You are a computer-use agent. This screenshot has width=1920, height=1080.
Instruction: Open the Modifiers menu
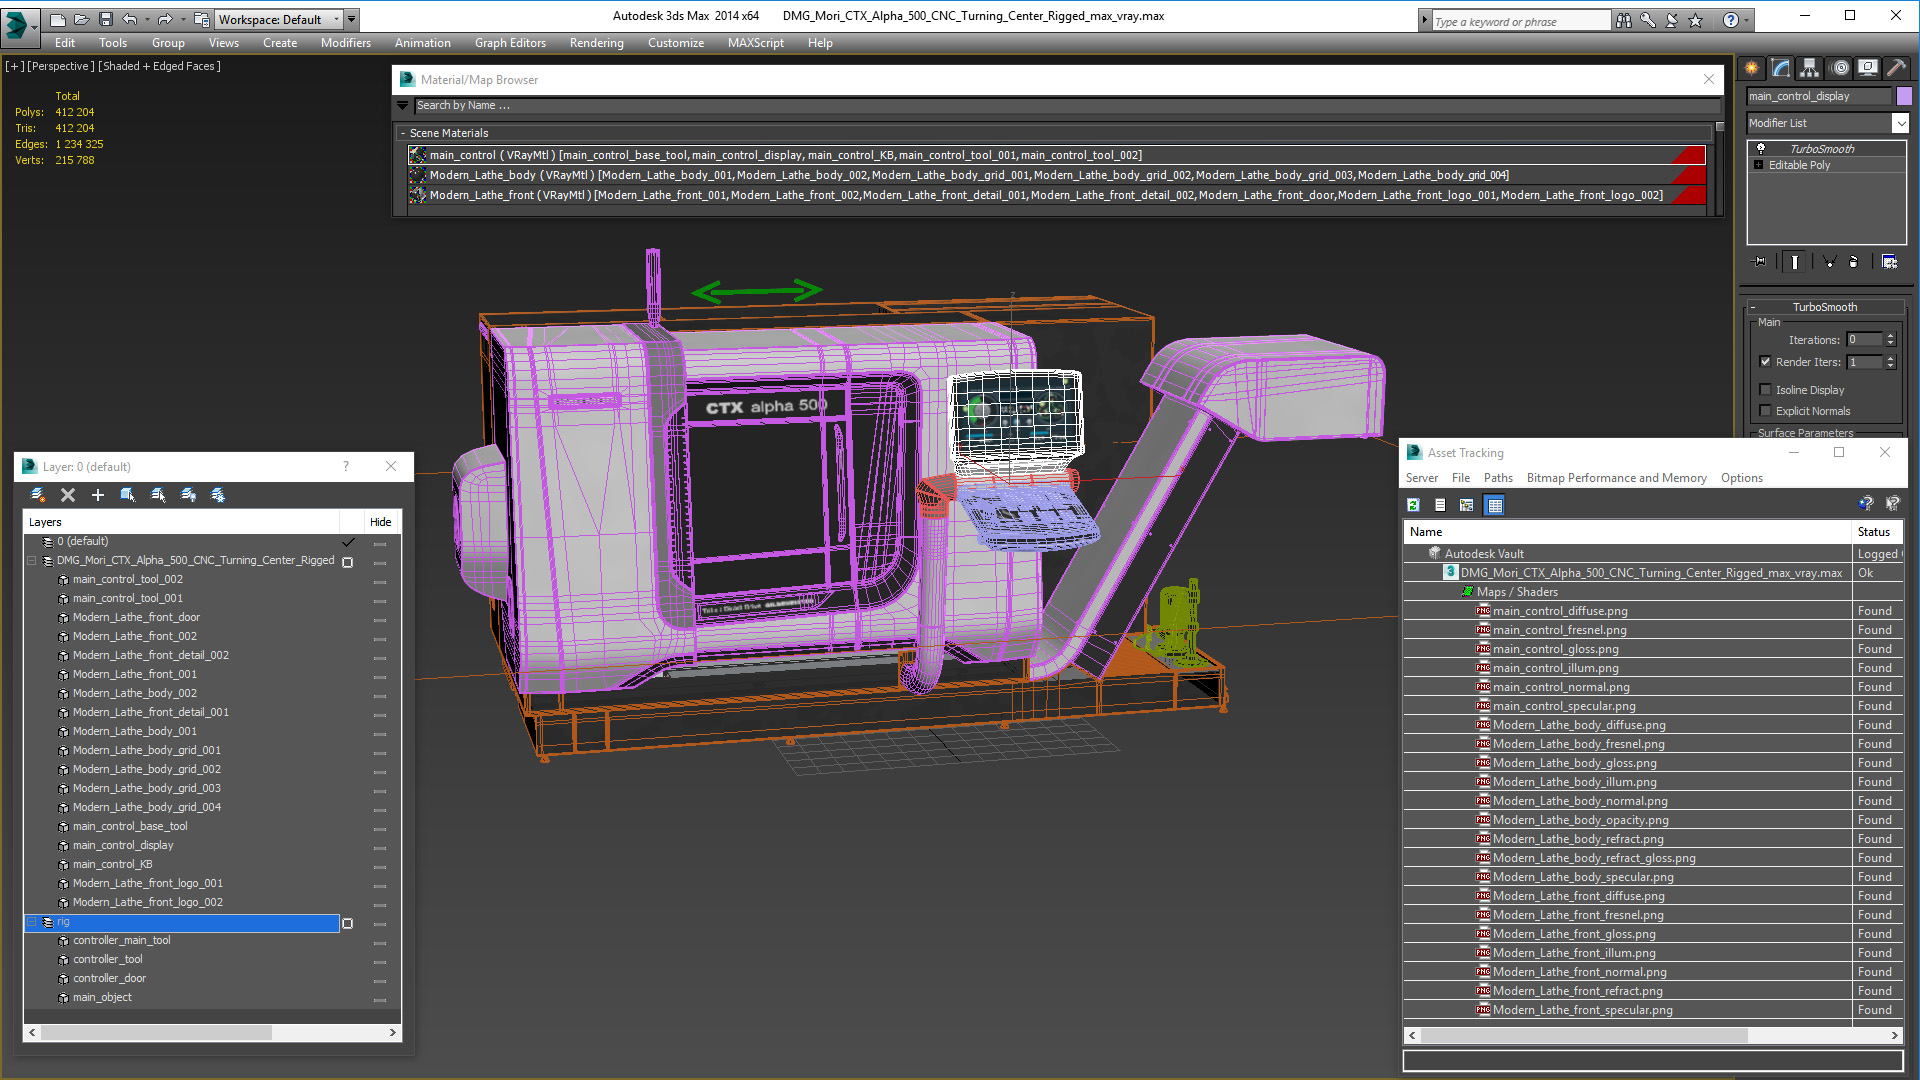(345, 43)
